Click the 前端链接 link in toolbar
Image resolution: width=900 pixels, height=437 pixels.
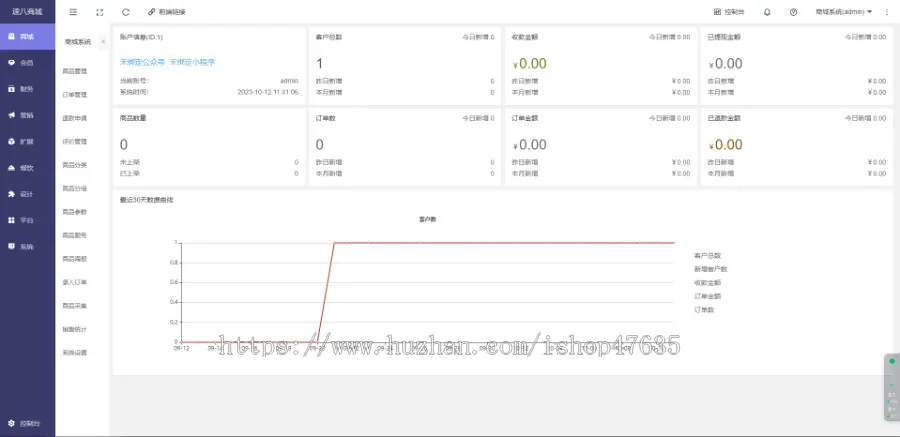coord(167,11)
